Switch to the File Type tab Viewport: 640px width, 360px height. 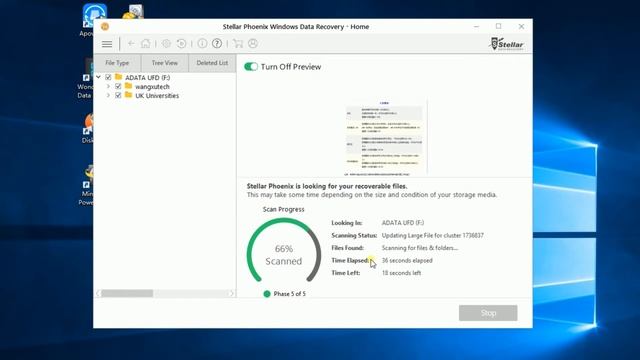point(117,63)
